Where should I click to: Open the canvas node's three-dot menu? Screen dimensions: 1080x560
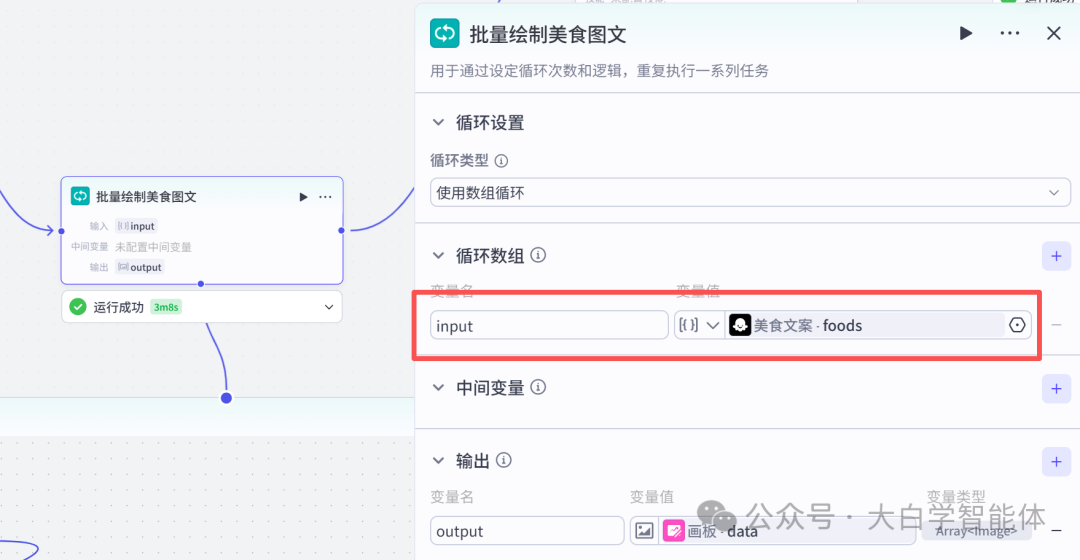325,197
